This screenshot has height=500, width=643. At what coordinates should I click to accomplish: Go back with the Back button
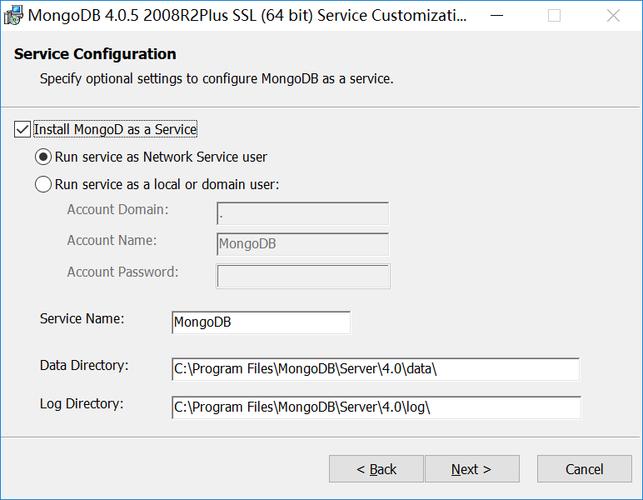coord(376,469)
